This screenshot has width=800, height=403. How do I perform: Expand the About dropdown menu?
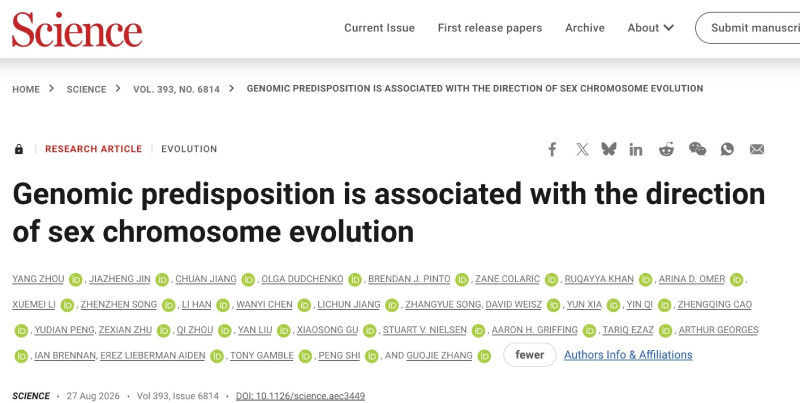[651, 28]
